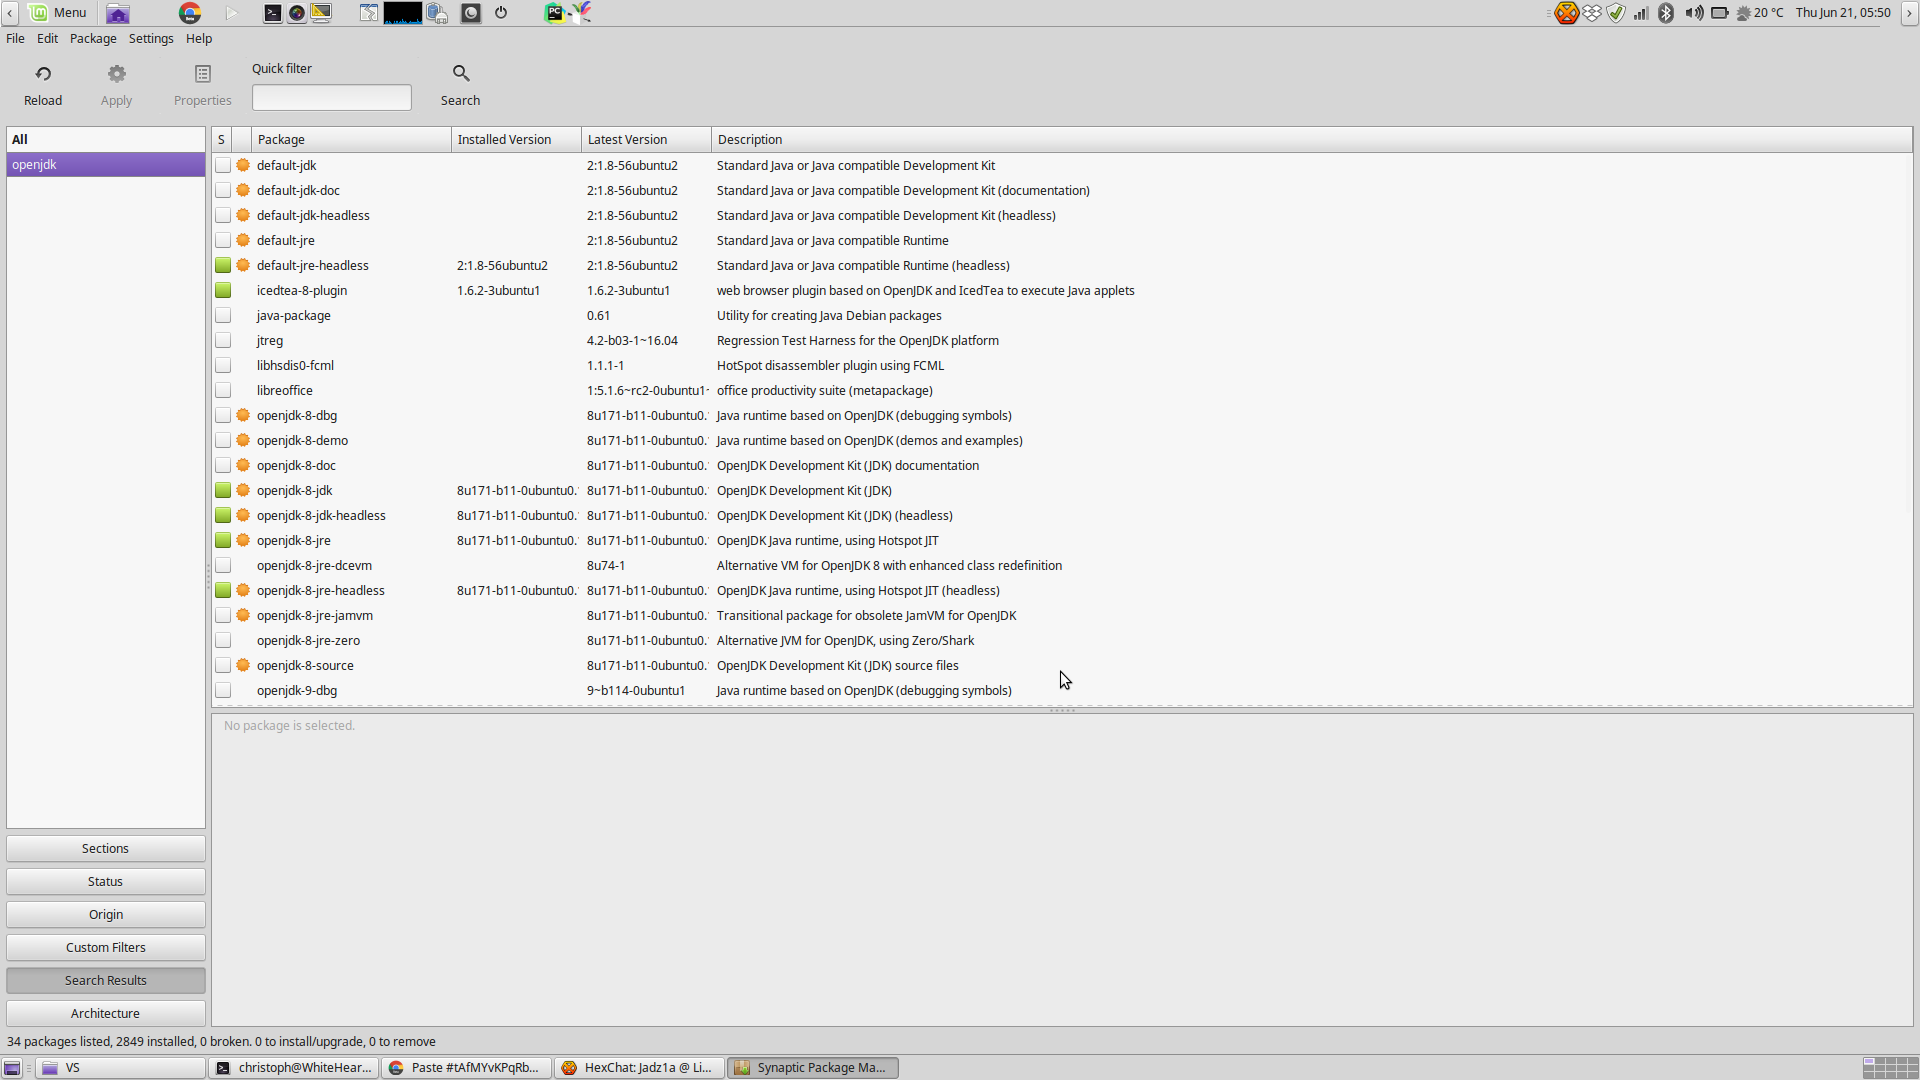
Task: Toggle installed status box for openjdk-8-jdk
Action: click(223, 490)
